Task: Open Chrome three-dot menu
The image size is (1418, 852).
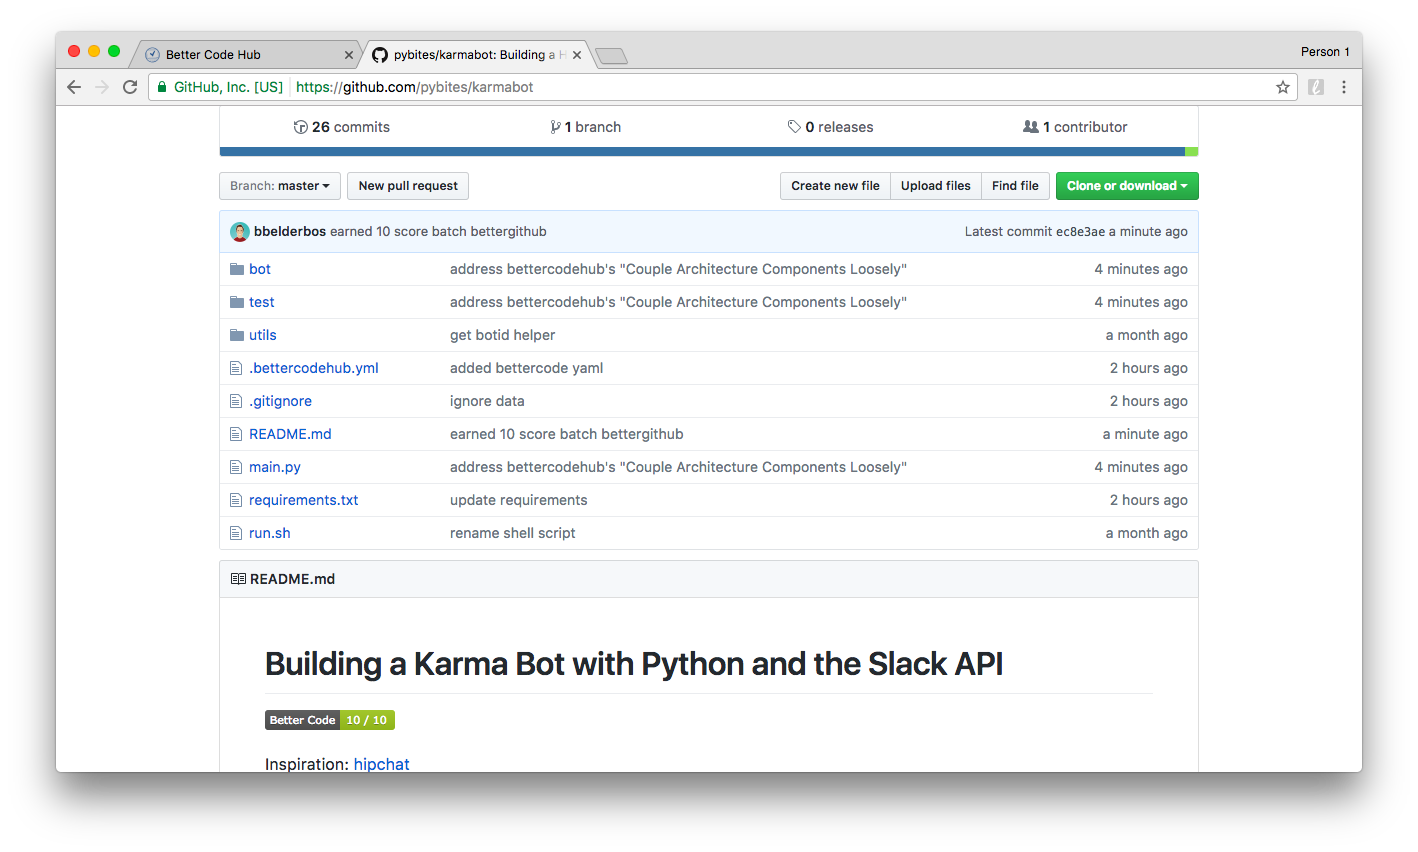Action: 1344,87
